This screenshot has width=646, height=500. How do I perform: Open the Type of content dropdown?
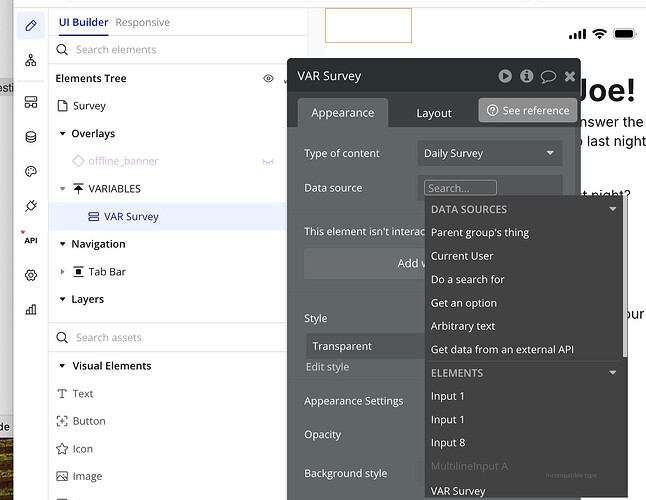(490, 153)
